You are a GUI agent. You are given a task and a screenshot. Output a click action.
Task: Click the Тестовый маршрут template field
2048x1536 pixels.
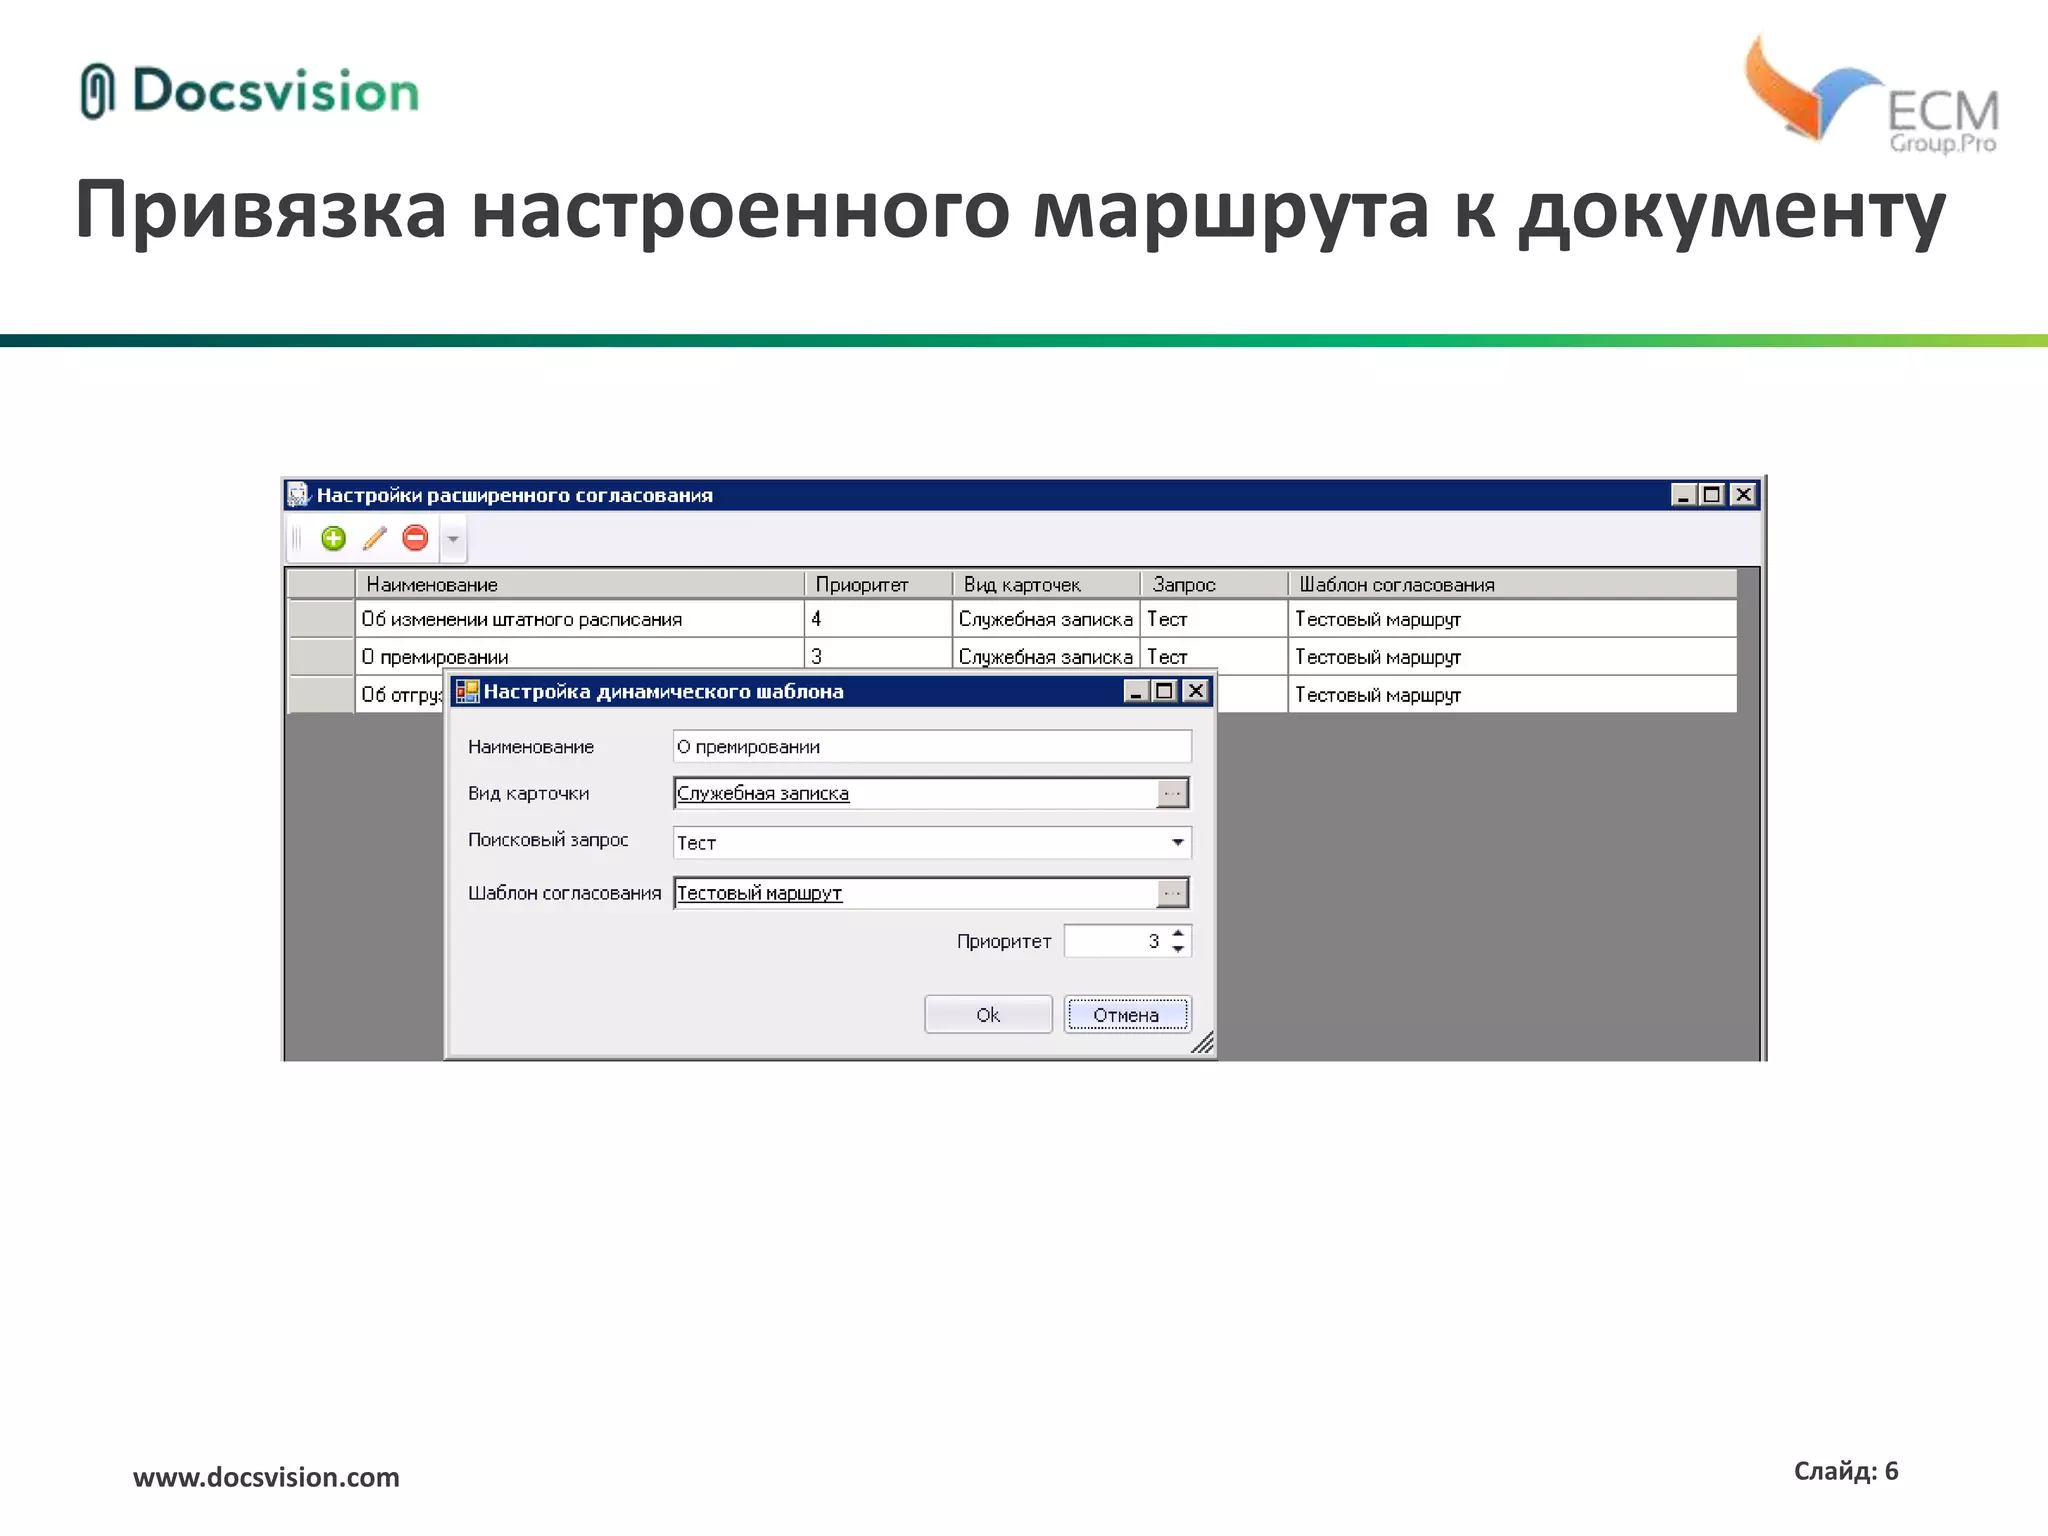(915, 893)
